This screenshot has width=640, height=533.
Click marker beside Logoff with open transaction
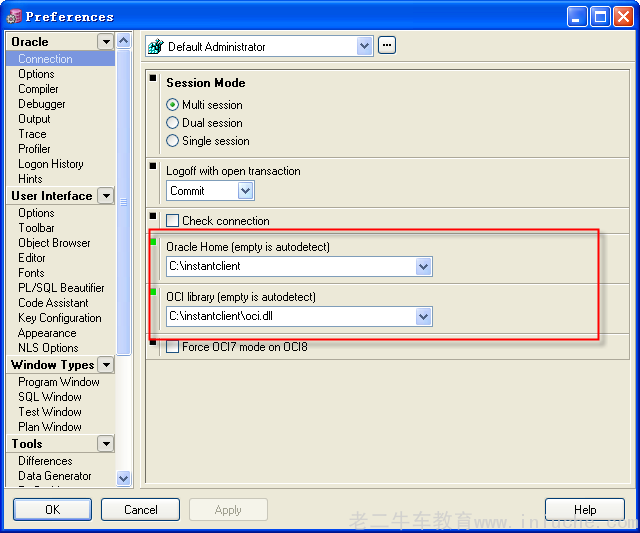[x=153, y=166]
